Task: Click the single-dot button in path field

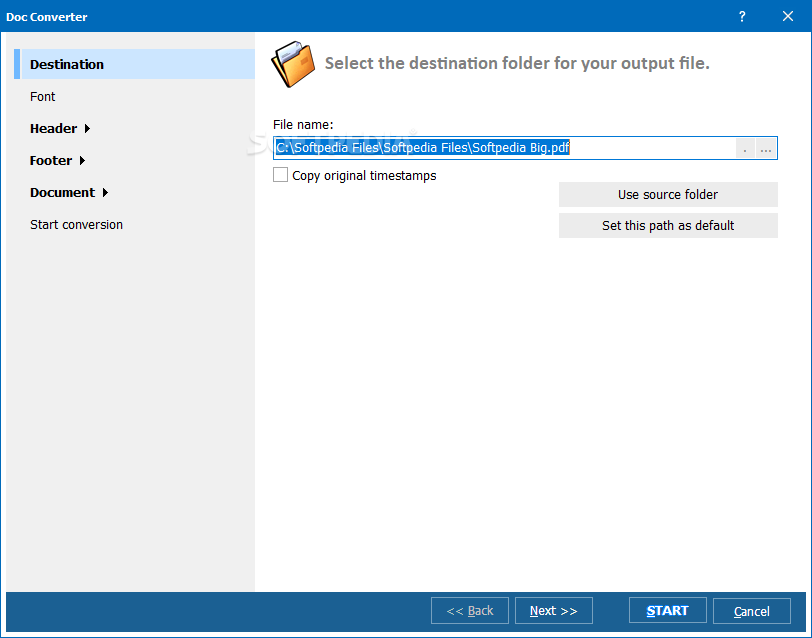Action: coord(745,149)
